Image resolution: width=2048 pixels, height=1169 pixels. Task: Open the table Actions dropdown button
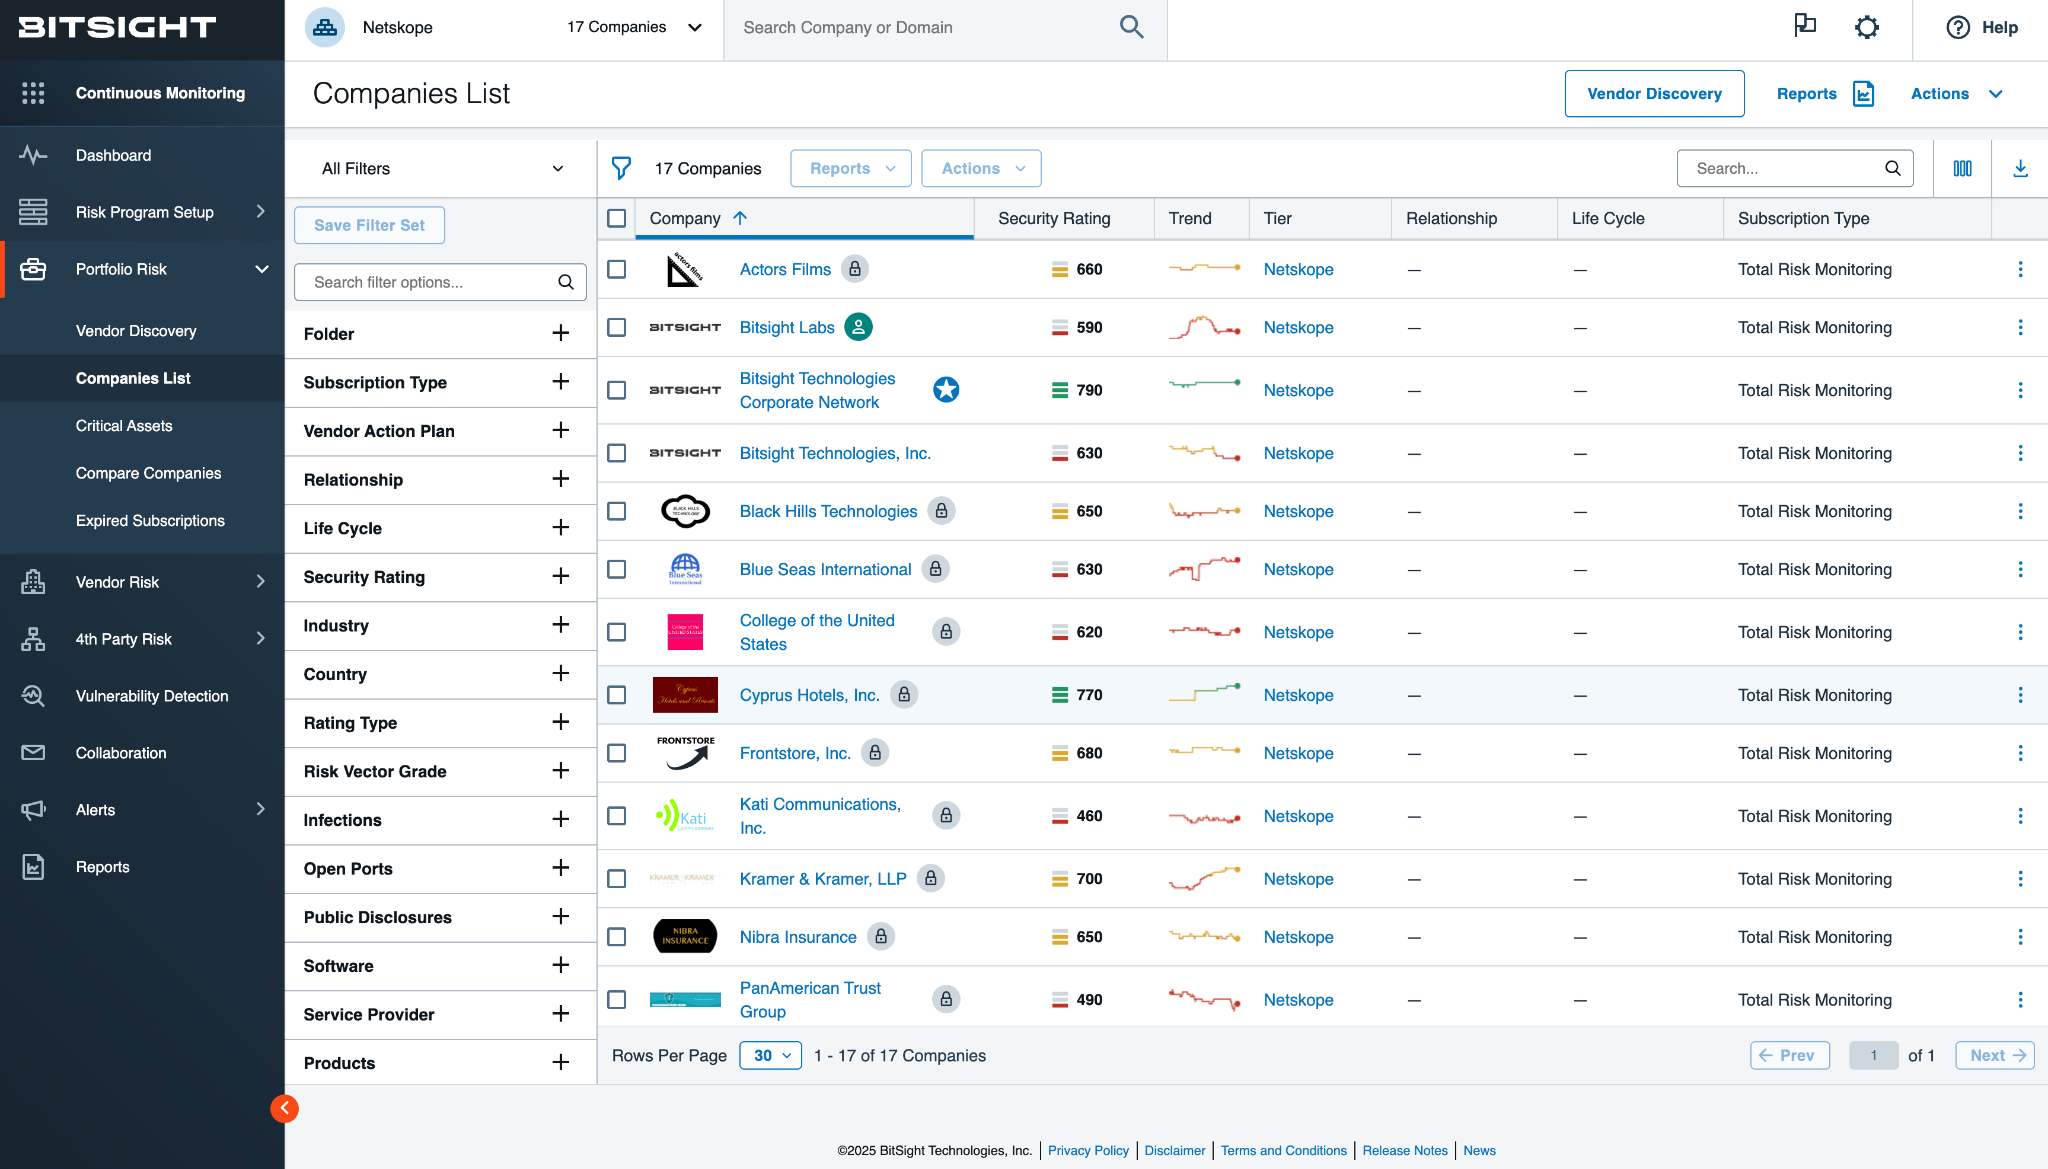(981, 168)
